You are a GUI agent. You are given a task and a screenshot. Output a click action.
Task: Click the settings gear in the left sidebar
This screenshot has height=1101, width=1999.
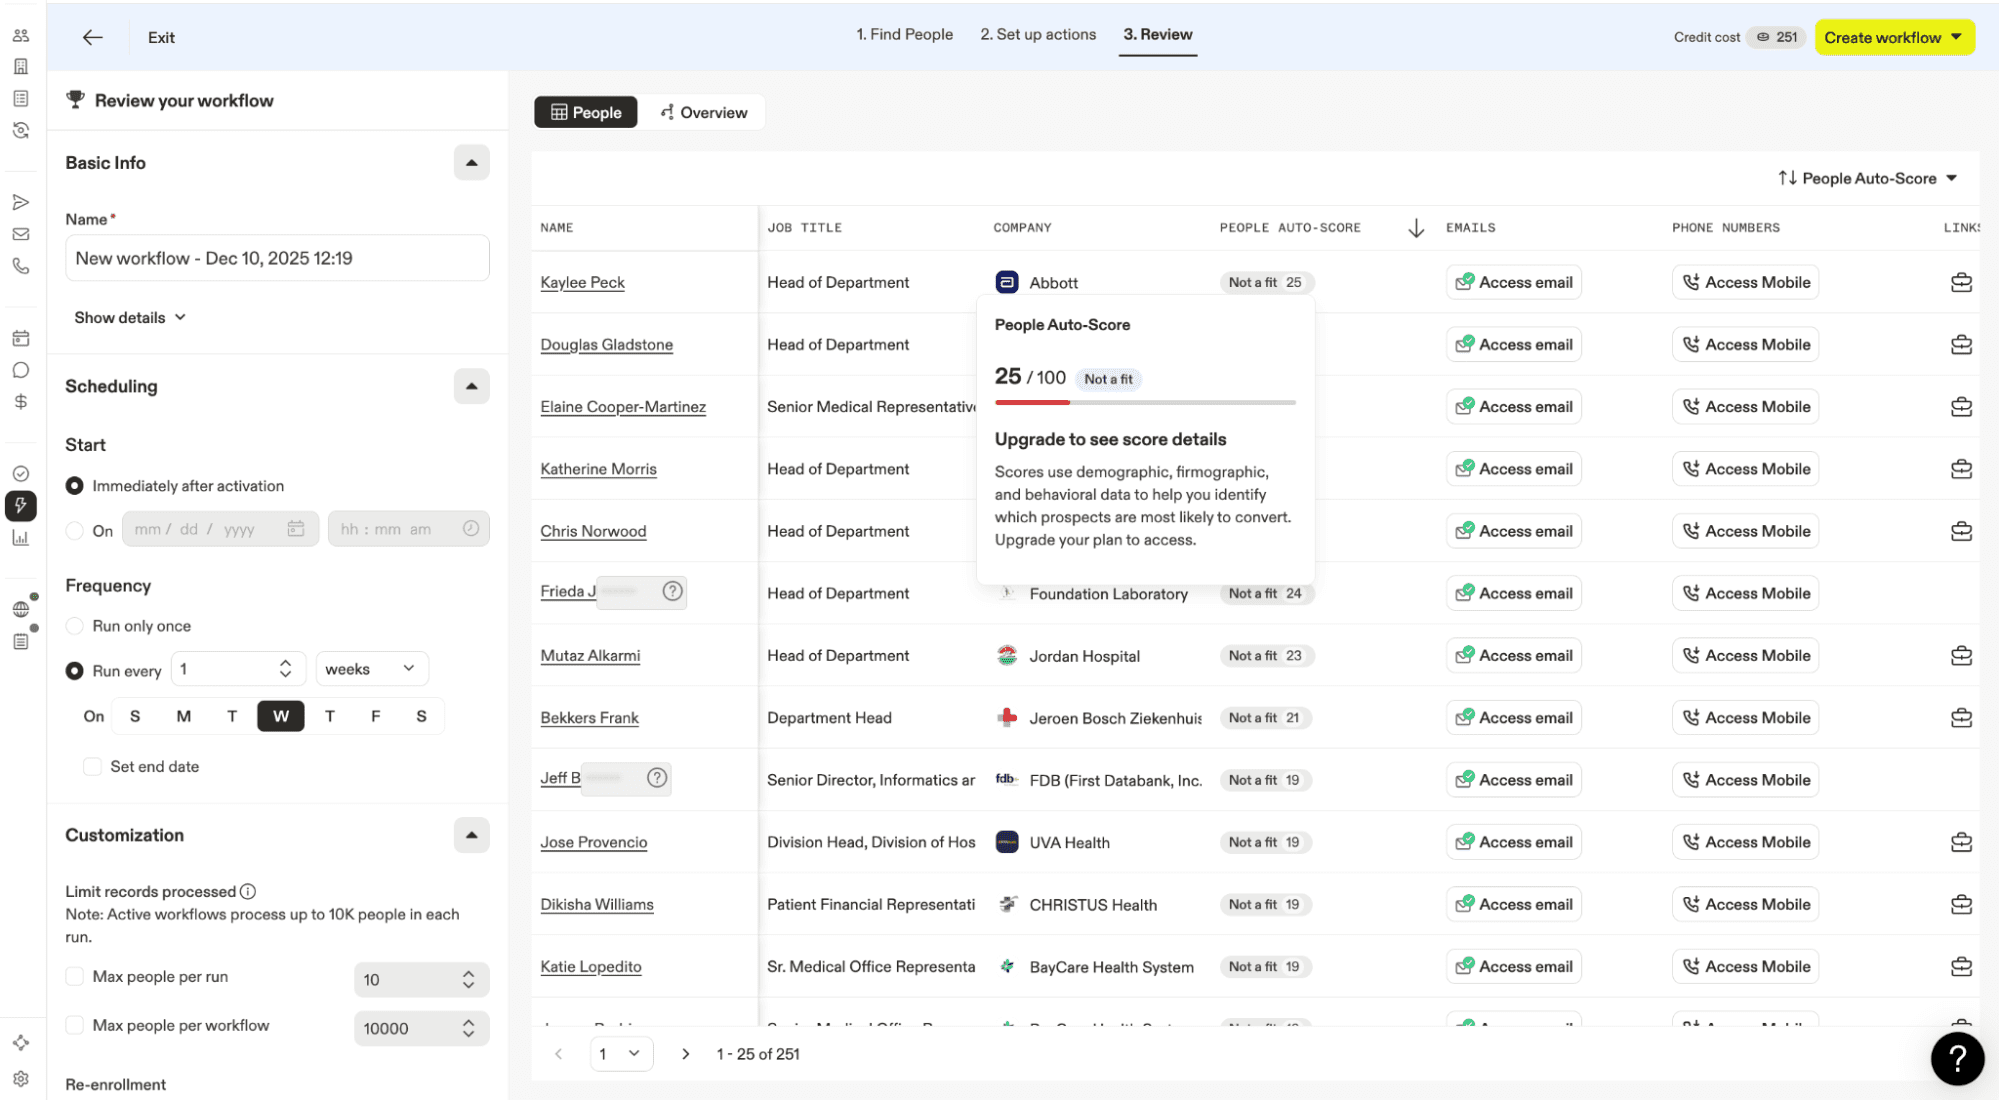pyautogui.click(x=21, y=1078)
